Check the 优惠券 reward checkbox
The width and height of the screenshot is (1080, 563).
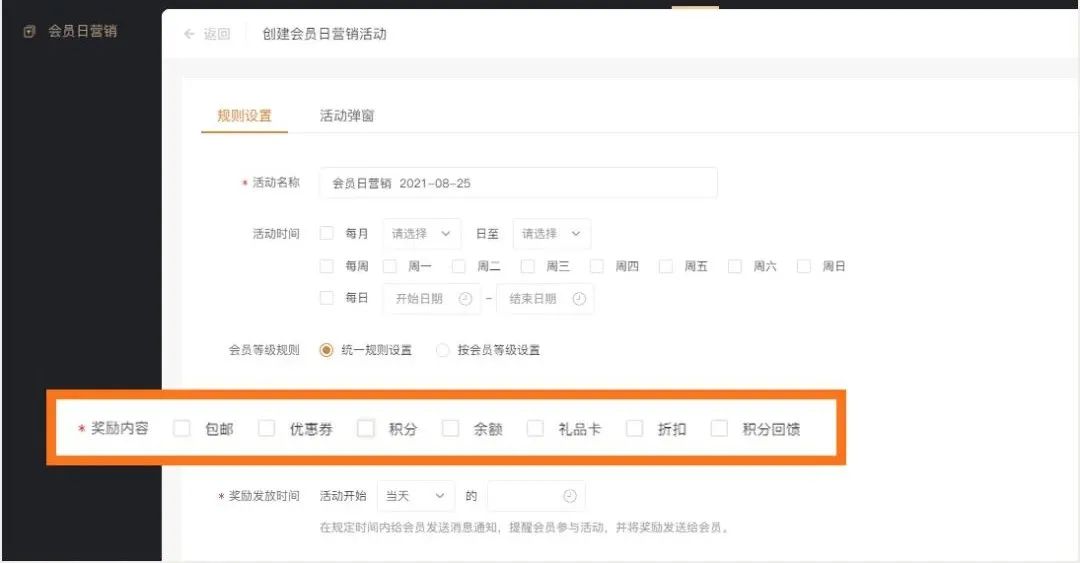[x=266, y=429]
